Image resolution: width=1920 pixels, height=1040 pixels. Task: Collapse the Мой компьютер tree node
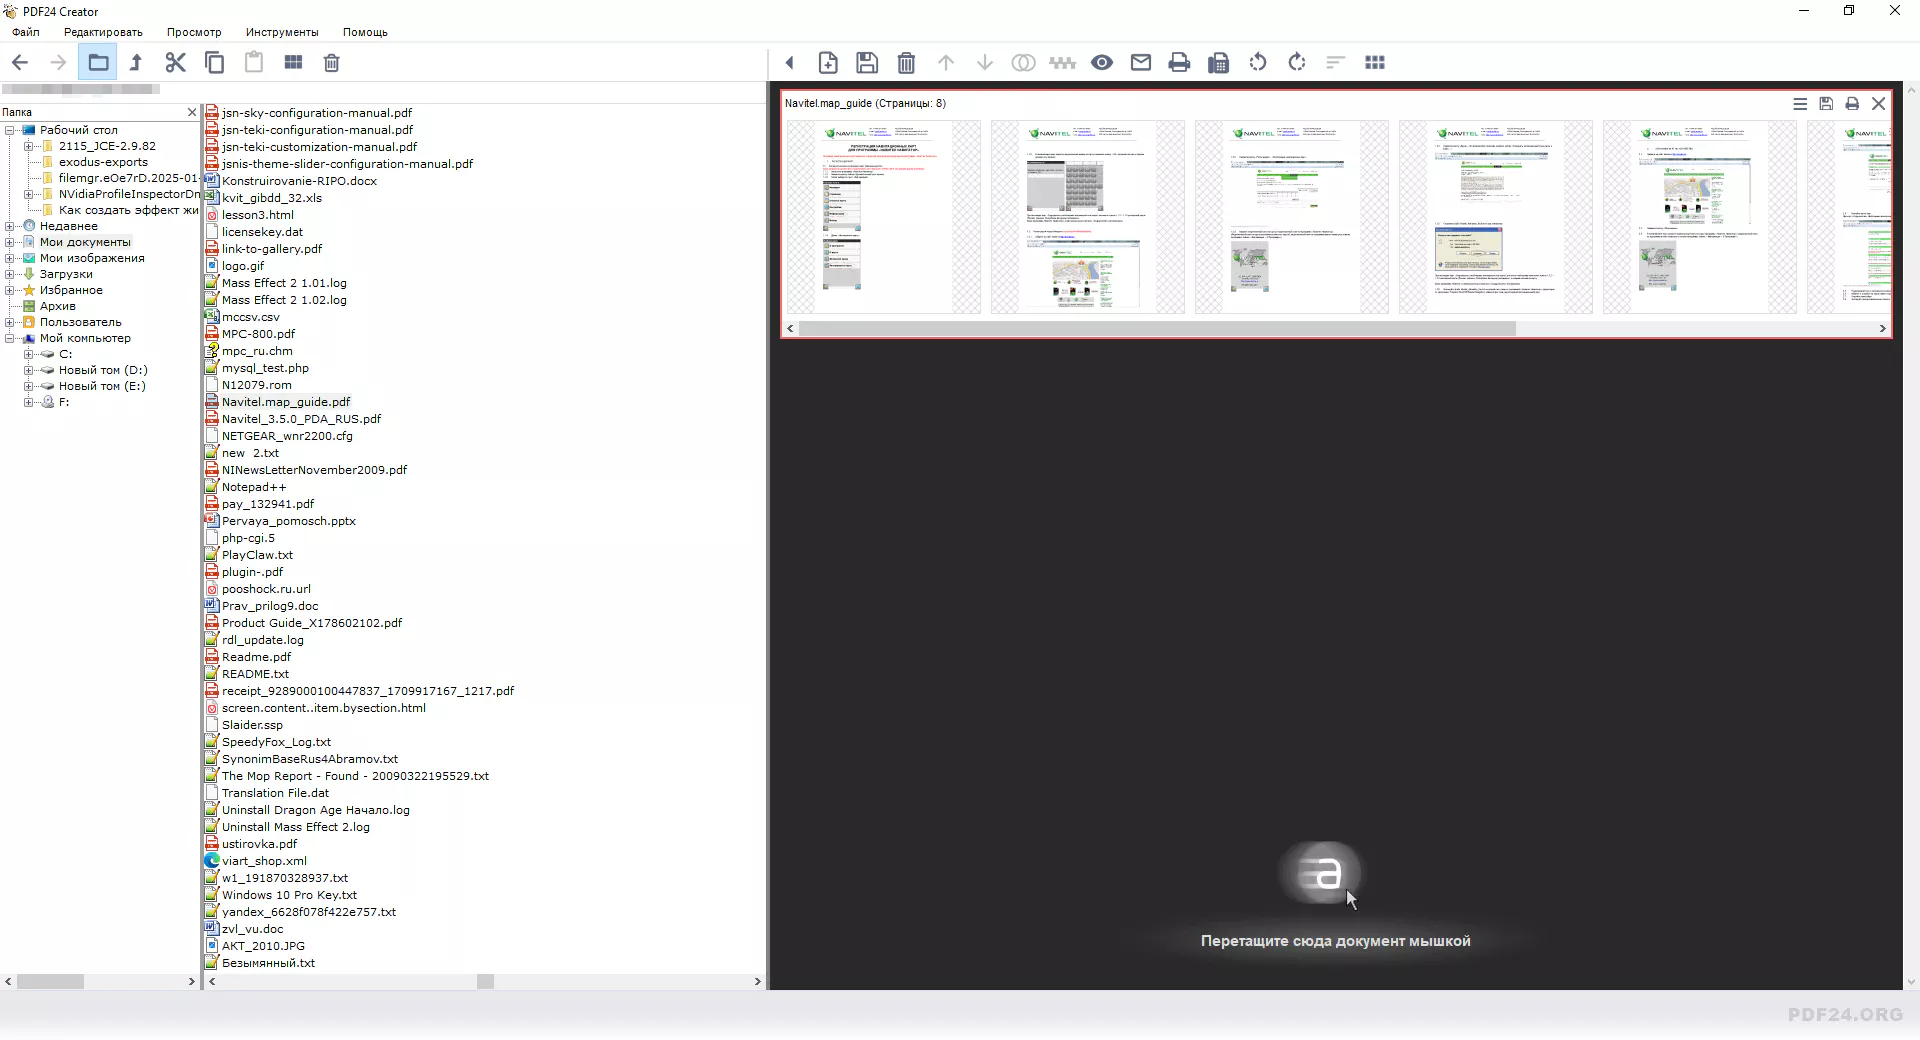pyautogui.click(x=10, y=338)
